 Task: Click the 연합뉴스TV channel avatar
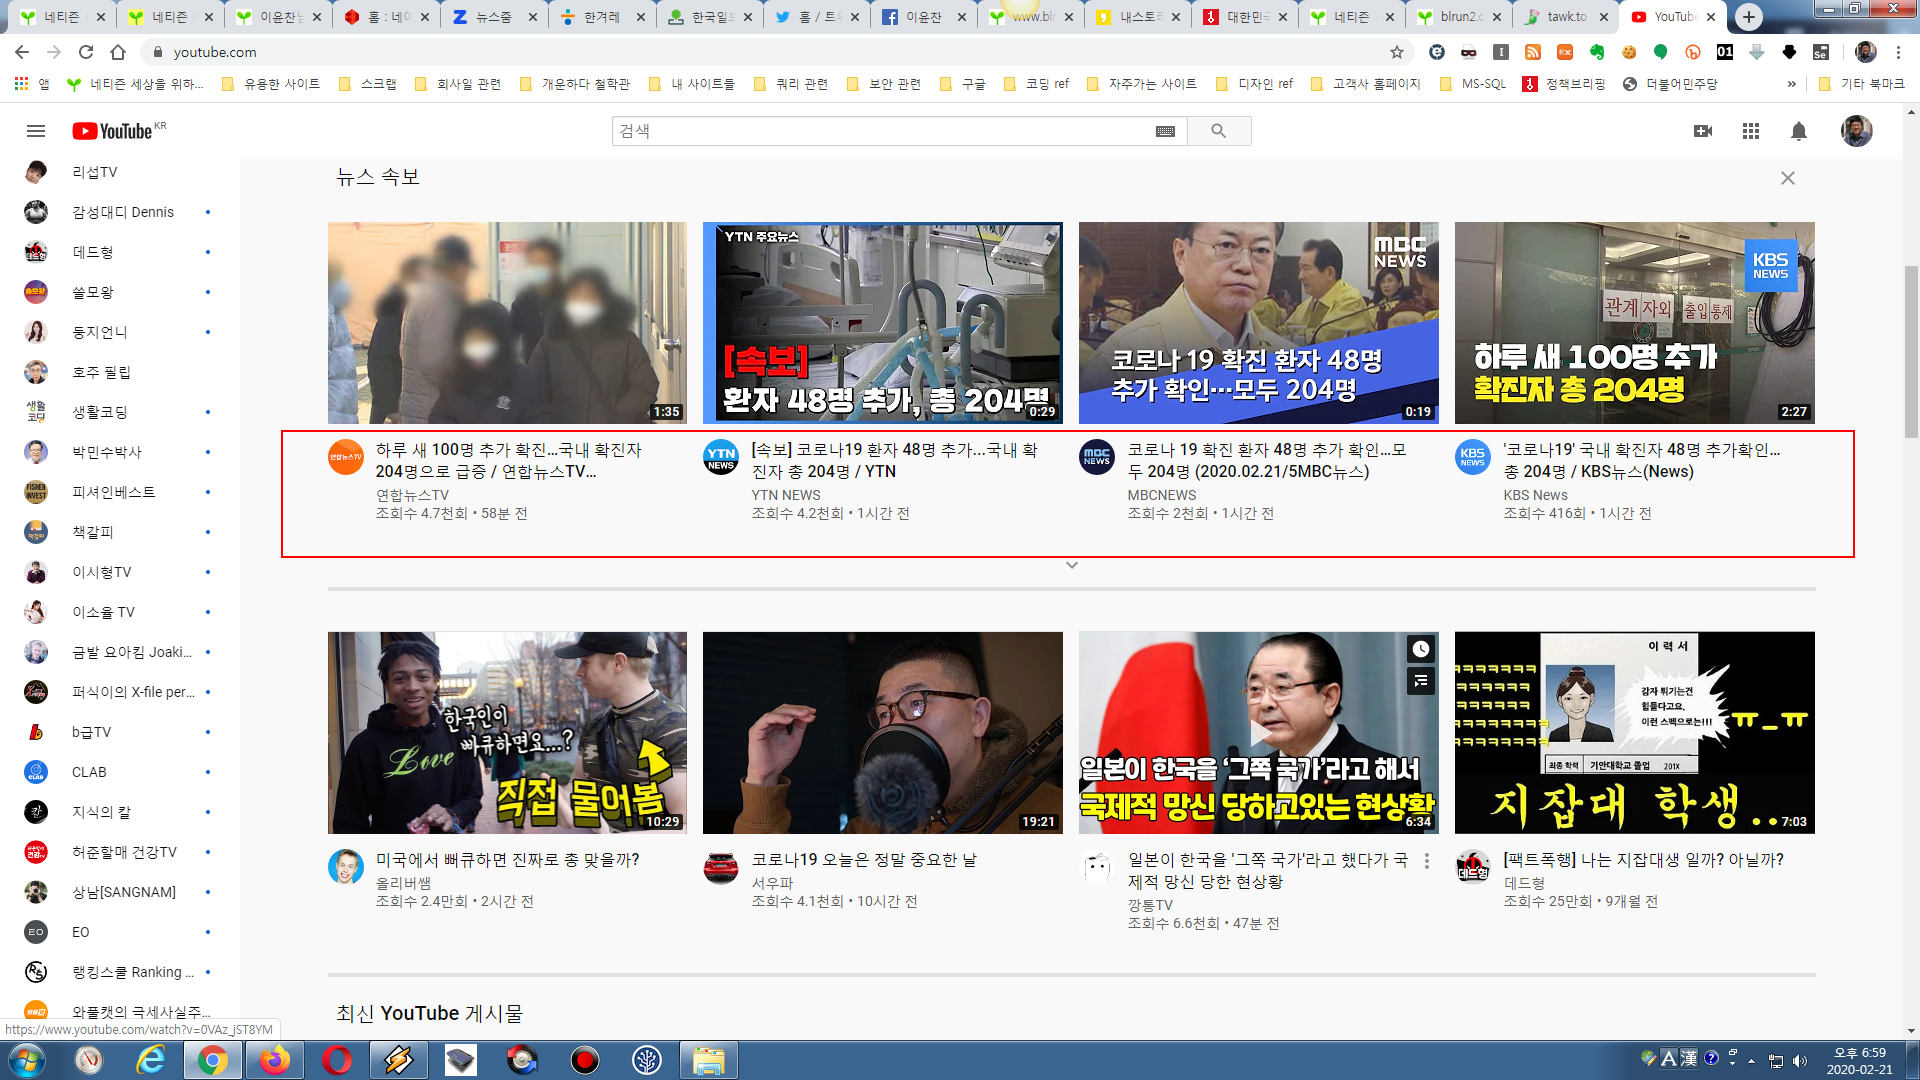pos(346,457)
